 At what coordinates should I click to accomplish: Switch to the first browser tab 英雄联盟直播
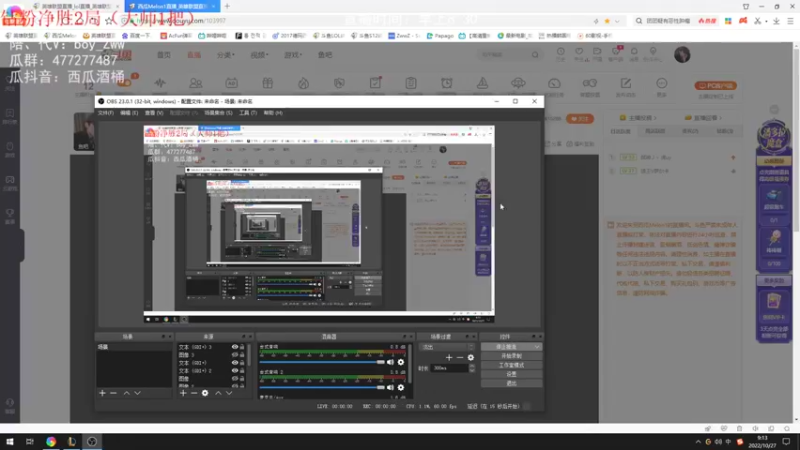(x=77, y=6)
